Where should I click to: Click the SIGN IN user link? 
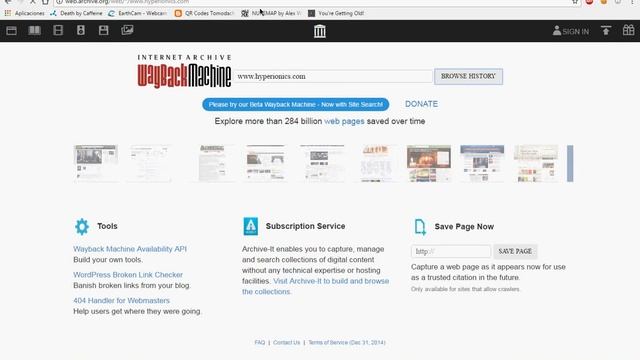pos(571,31)
